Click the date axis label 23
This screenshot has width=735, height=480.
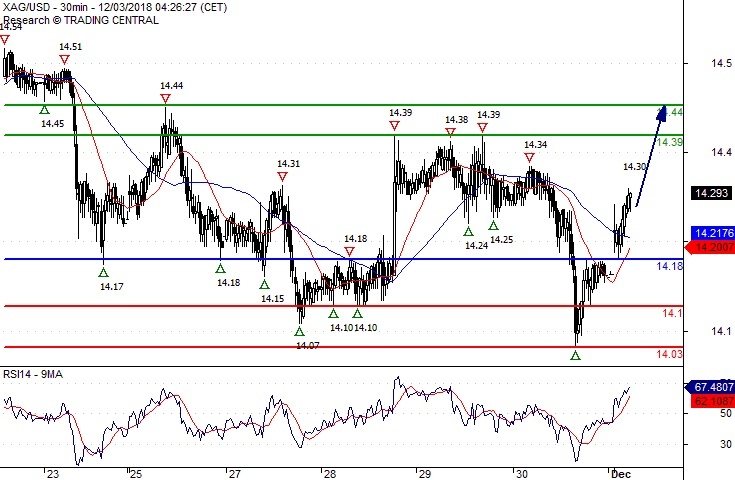[x=53, y=474]
